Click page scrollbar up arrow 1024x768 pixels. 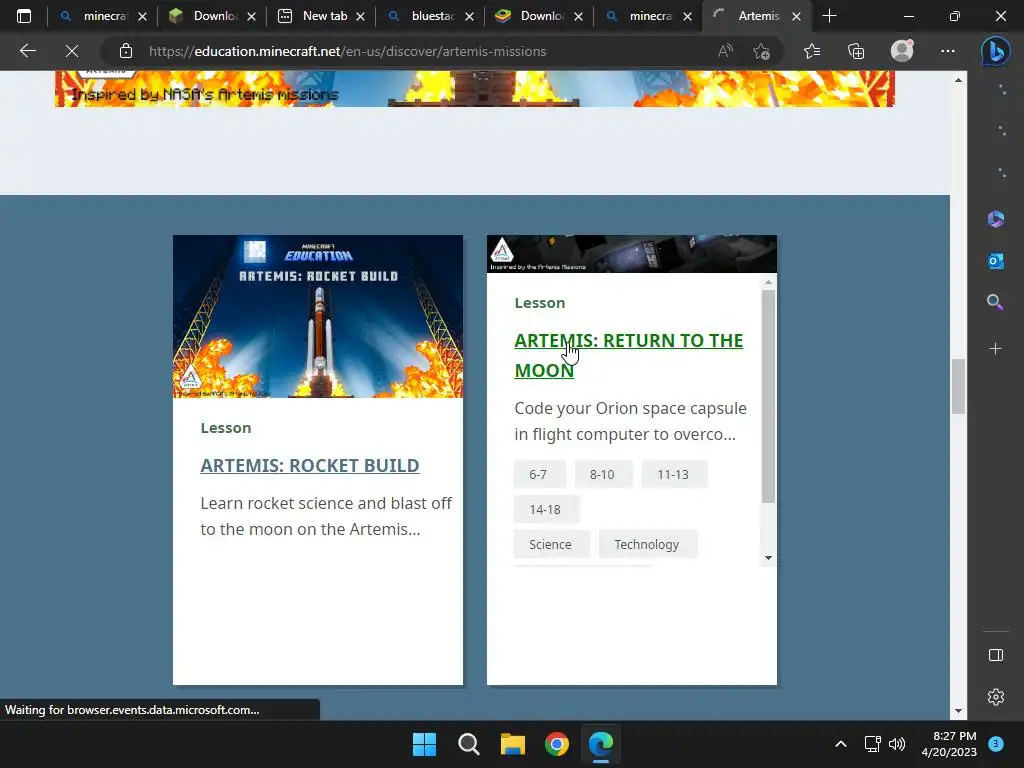tap(958, 80)
